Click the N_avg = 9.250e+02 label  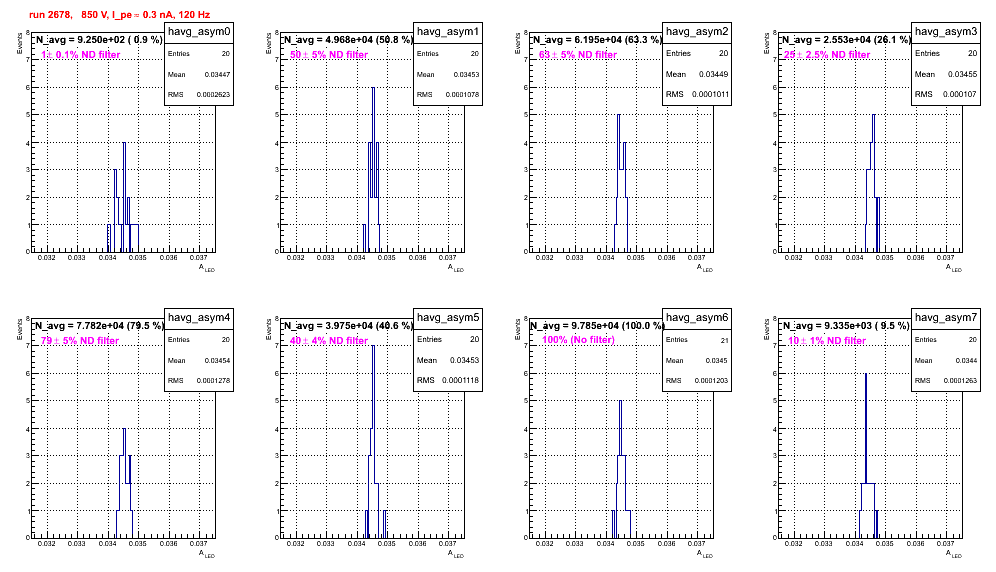click(98, 39)
